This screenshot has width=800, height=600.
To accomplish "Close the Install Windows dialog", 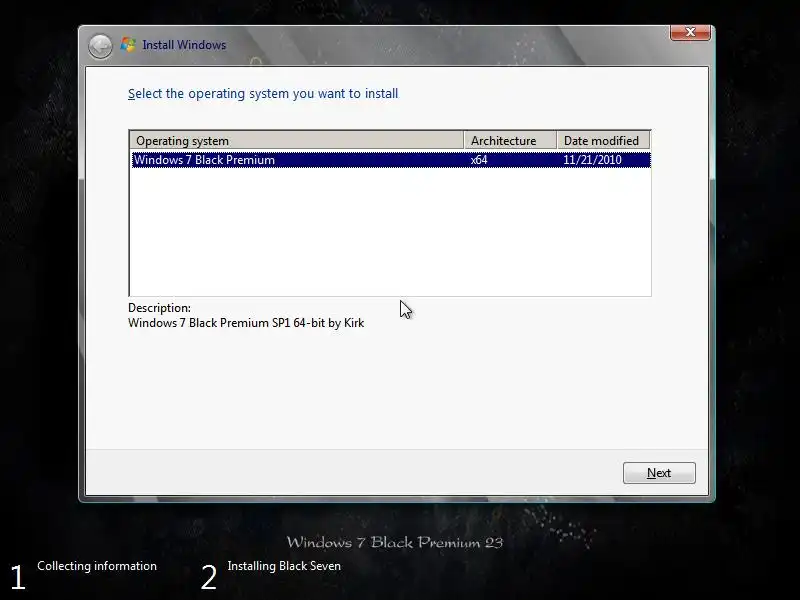I will (690, 32).
